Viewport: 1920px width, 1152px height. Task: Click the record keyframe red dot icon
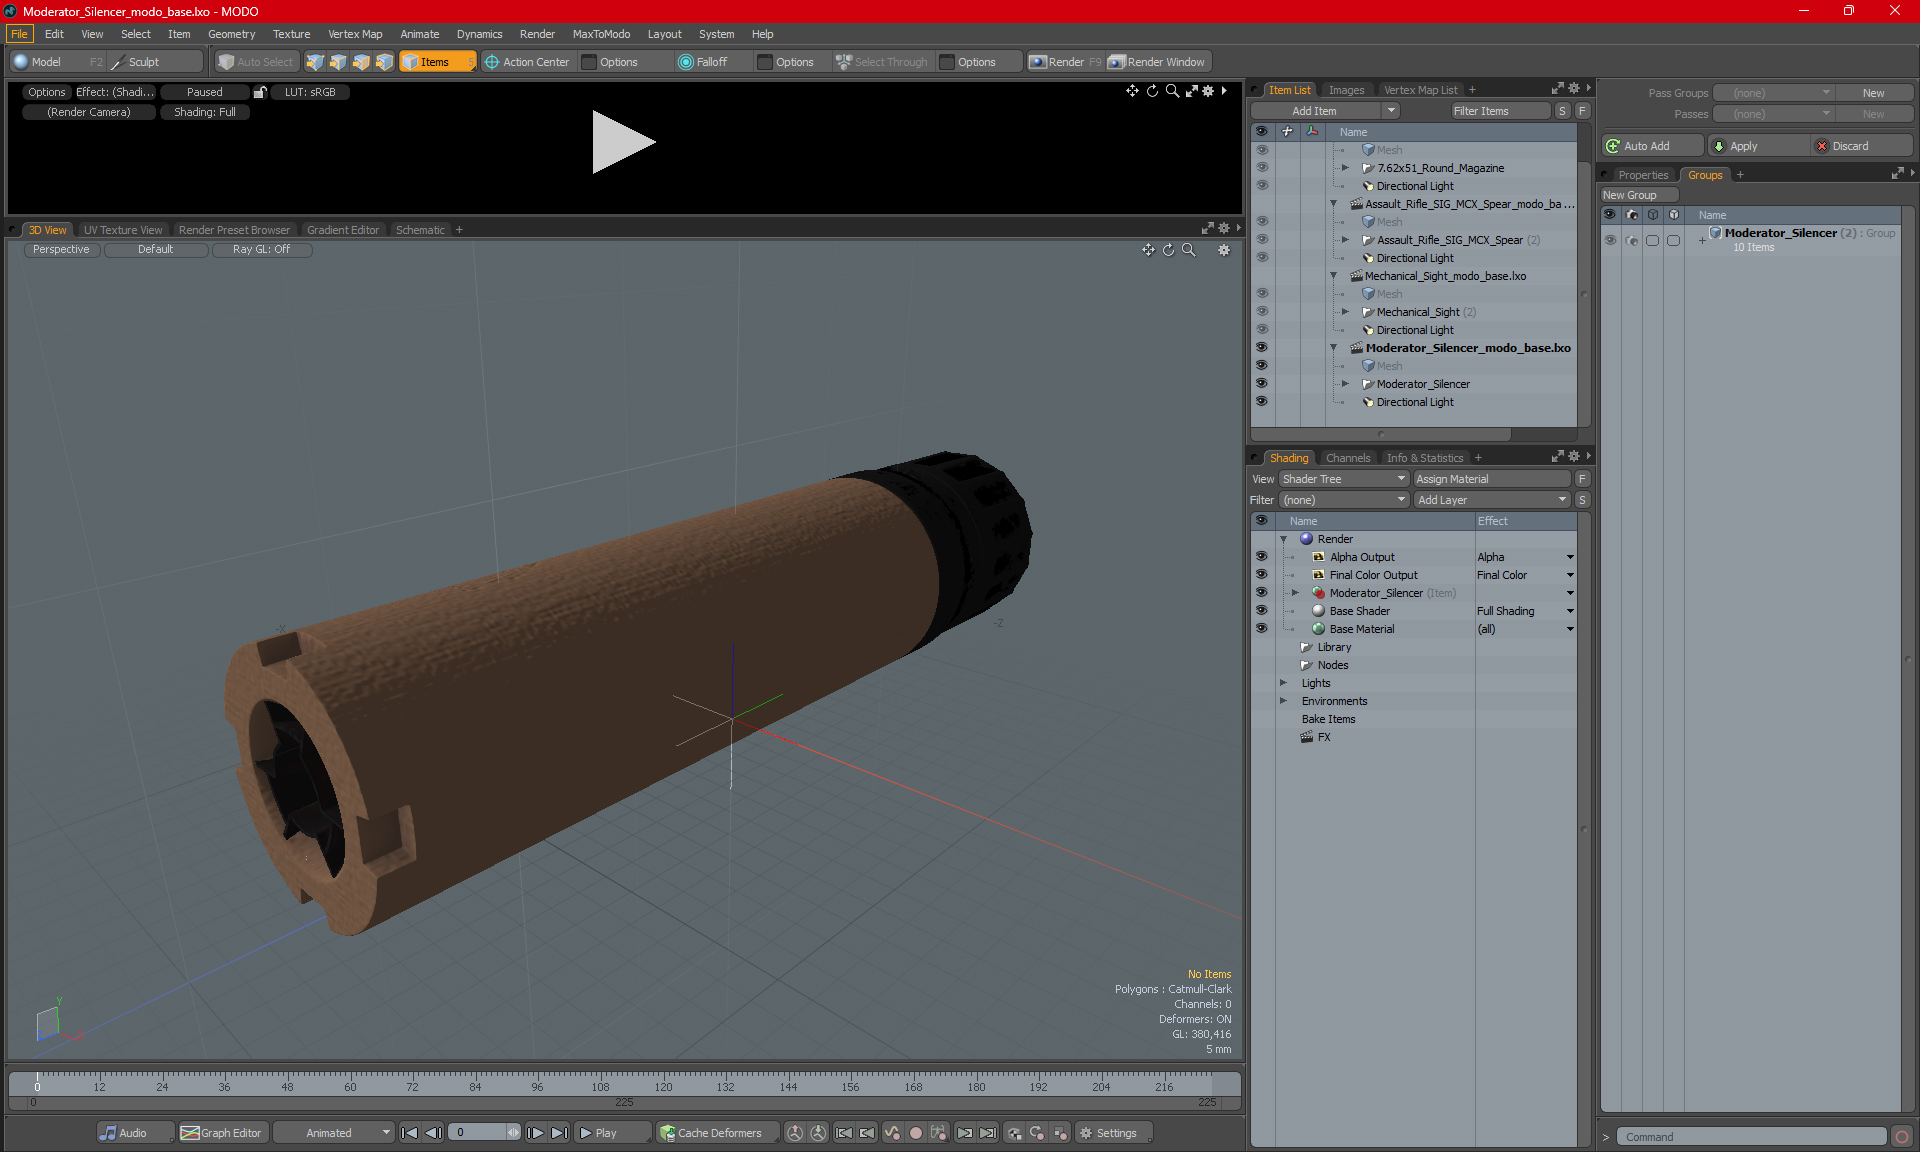(x=915, y=1133)
